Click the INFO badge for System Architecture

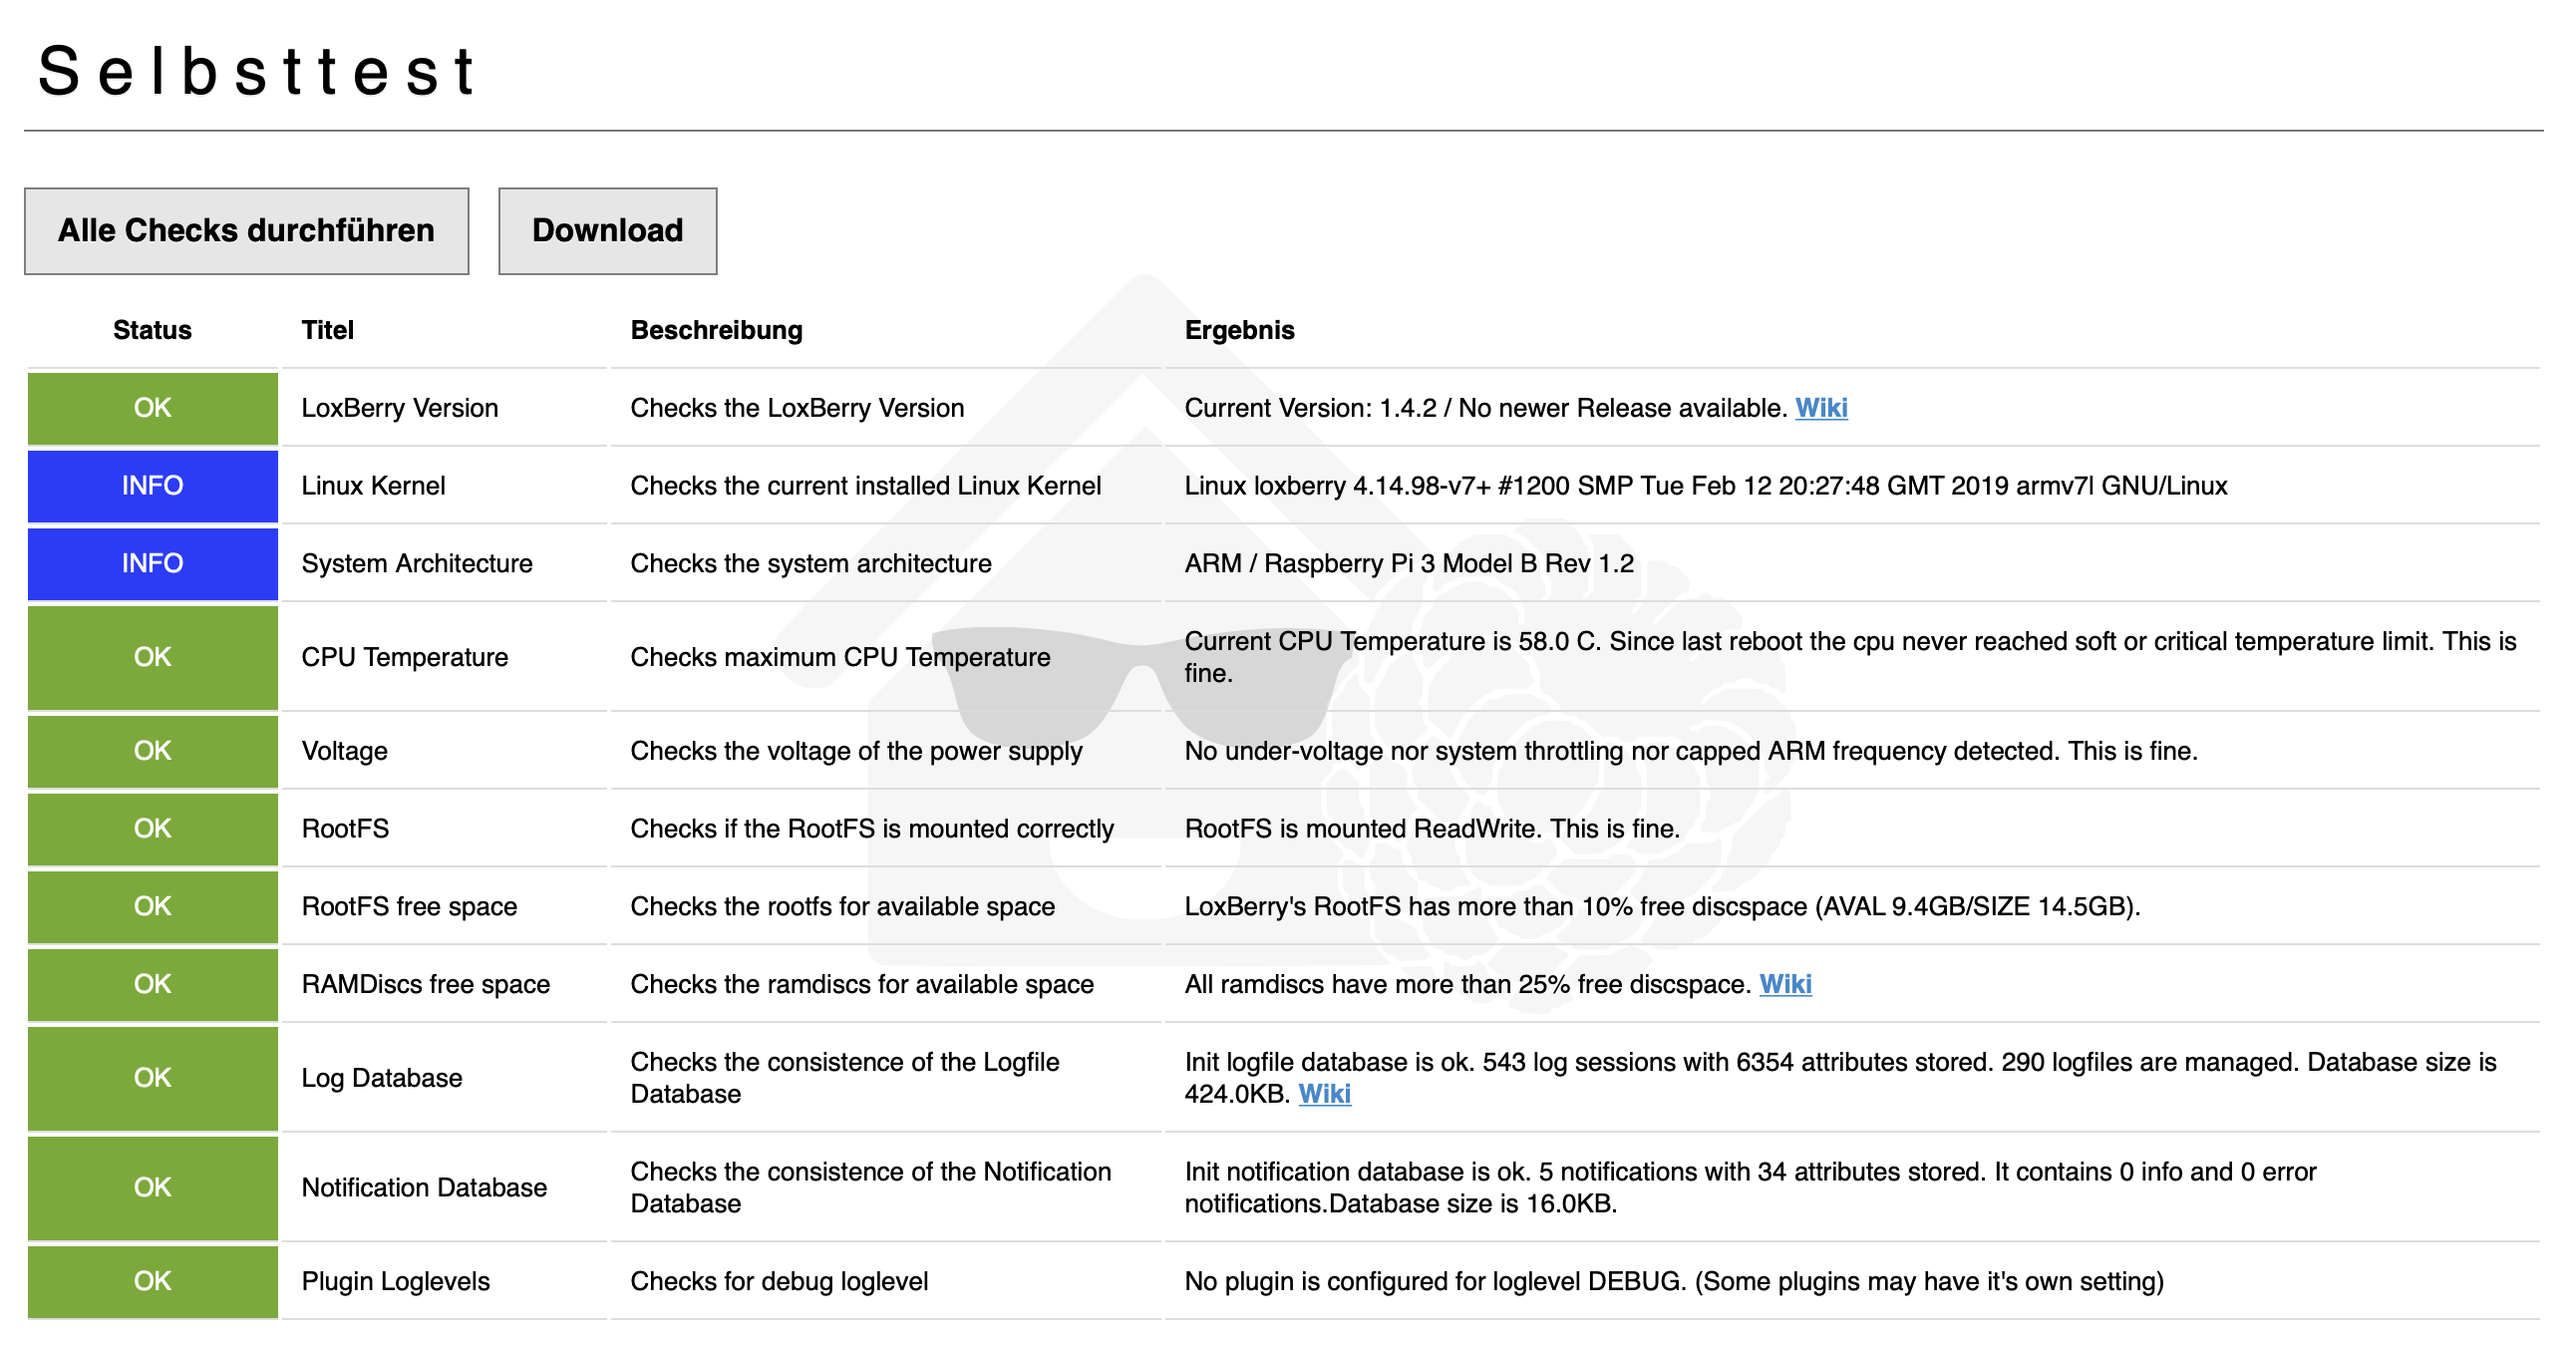pos(152,564)
